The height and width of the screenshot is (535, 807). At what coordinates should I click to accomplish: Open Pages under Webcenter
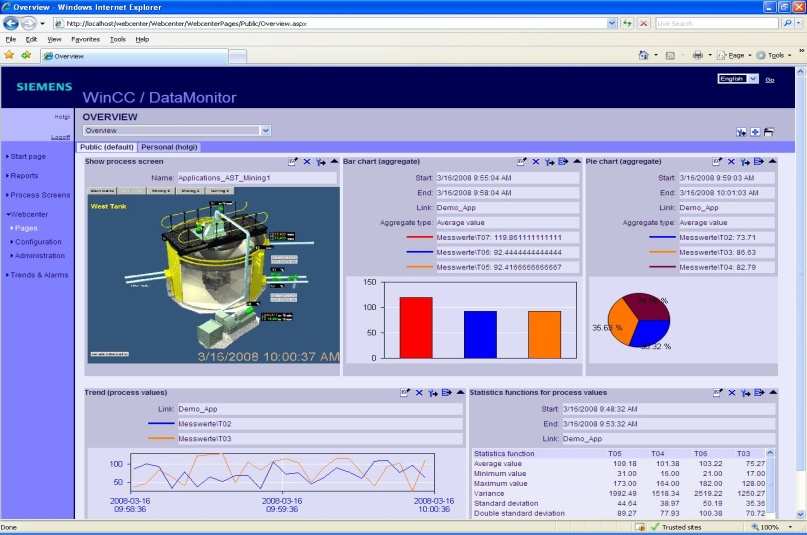[x=26, y=228]
